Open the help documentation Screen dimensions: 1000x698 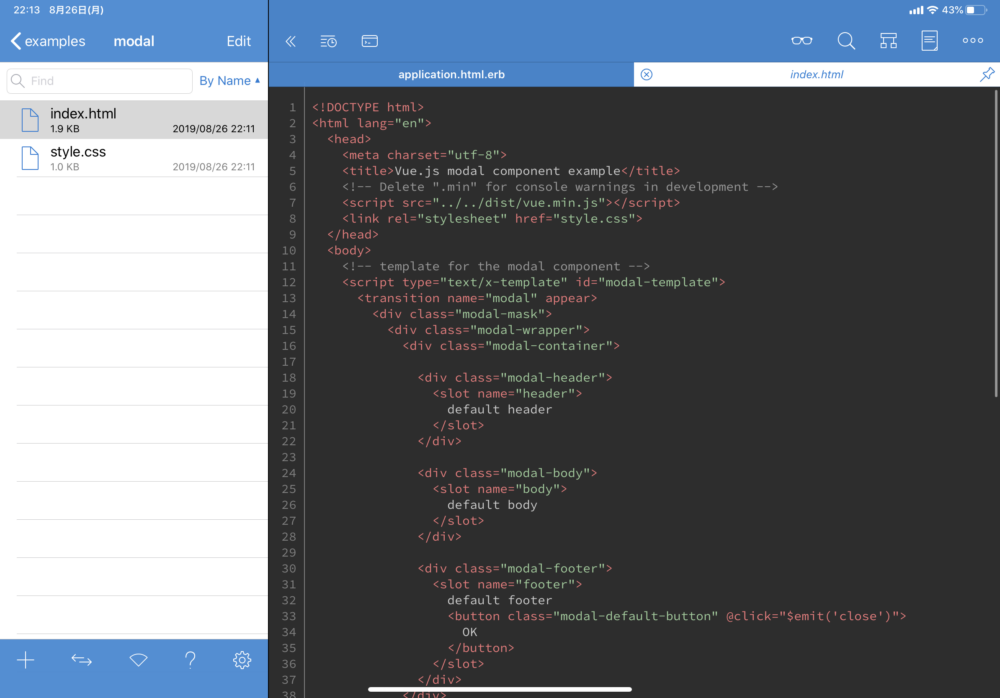click(190, 660)
